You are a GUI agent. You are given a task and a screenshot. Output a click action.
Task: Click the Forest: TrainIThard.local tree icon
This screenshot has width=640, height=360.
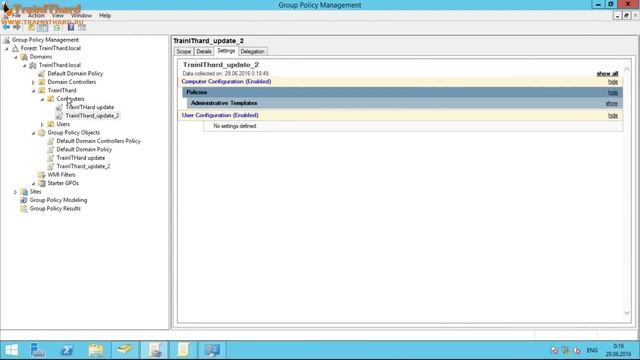pos(16,48)
